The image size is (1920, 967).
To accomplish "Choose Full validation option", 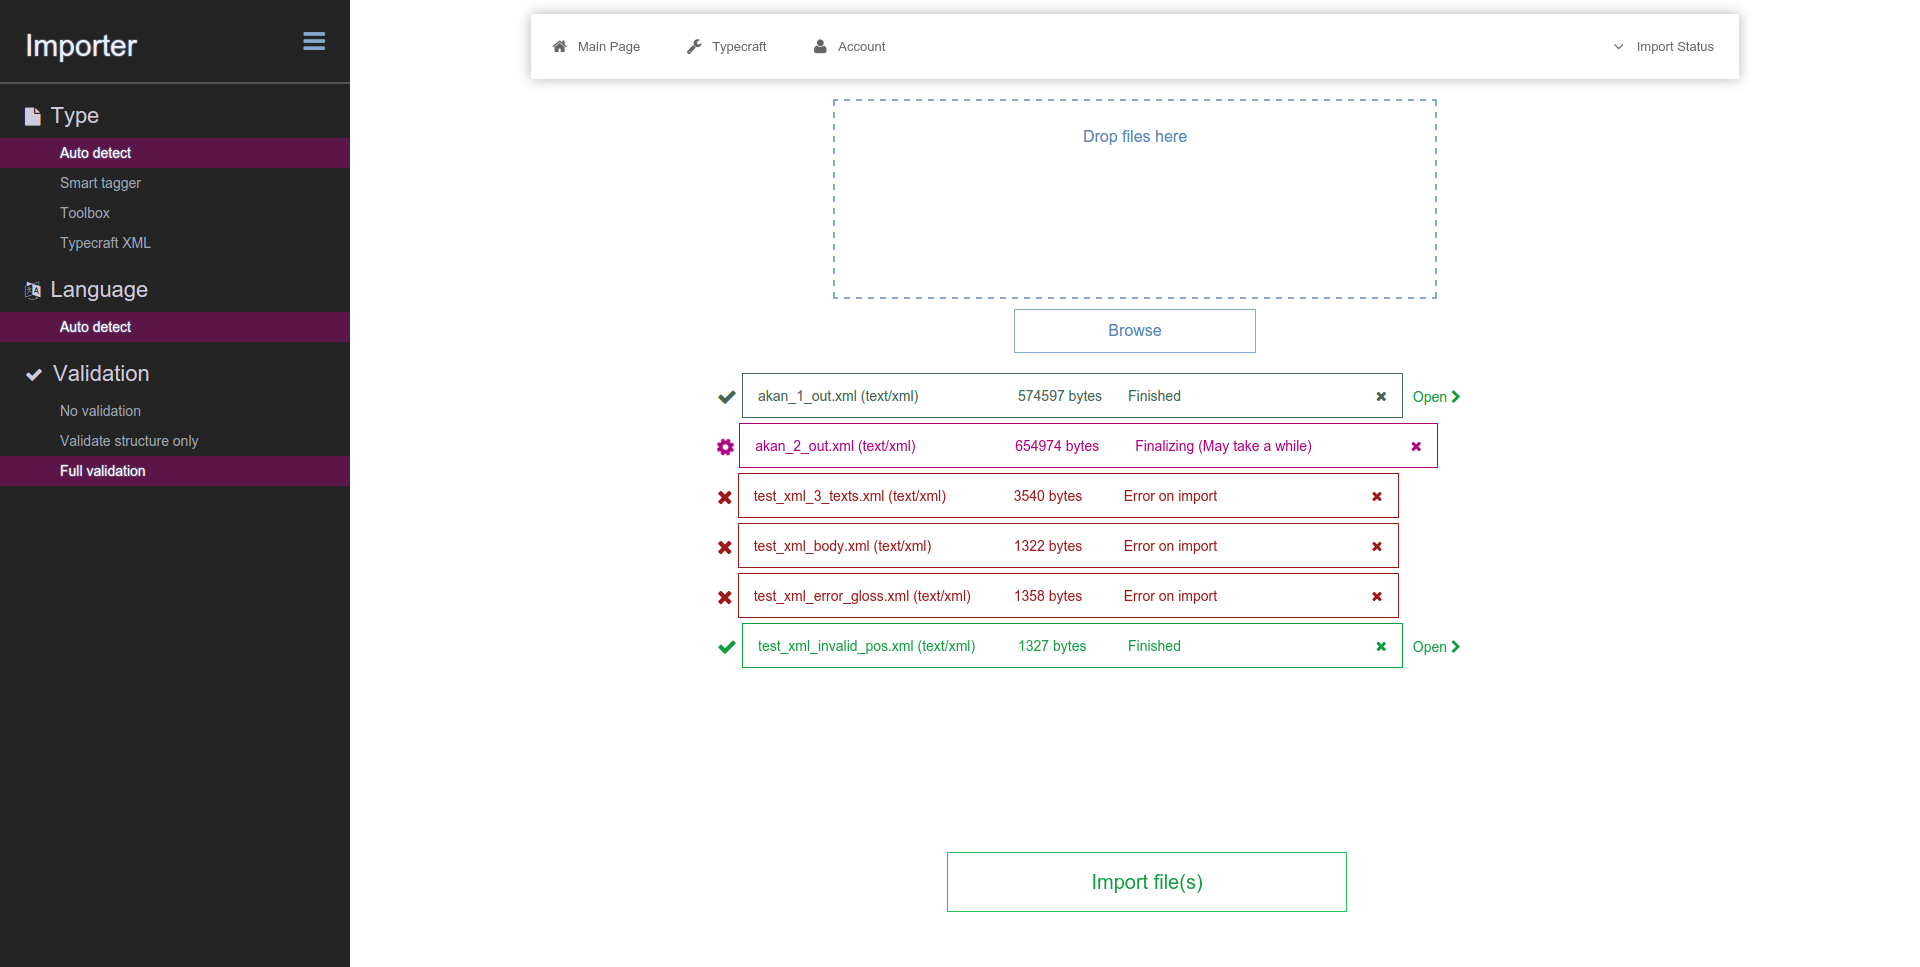I will tap(175, 471).
